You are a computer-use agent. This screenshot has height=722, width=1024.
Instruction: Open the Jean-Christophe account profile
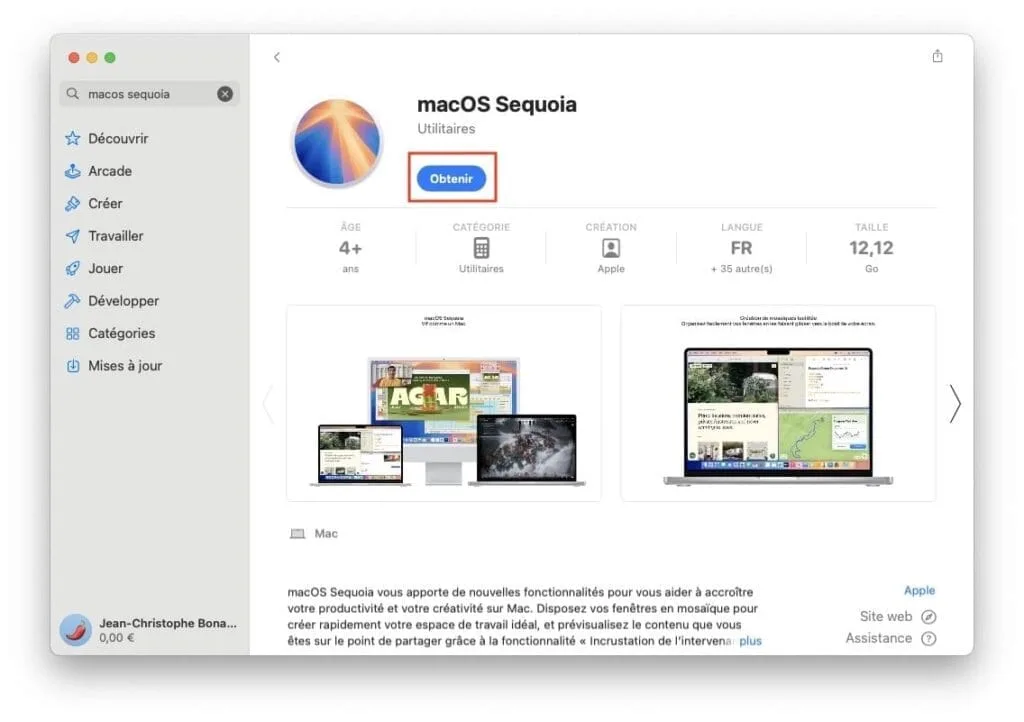coord(150,629)
